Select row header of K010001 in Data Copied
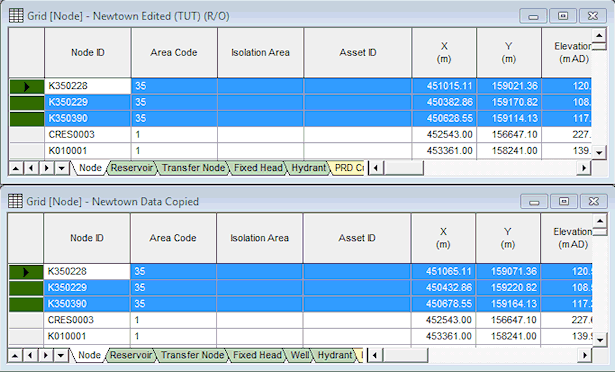615x372 pixels. tap(26, 336)
